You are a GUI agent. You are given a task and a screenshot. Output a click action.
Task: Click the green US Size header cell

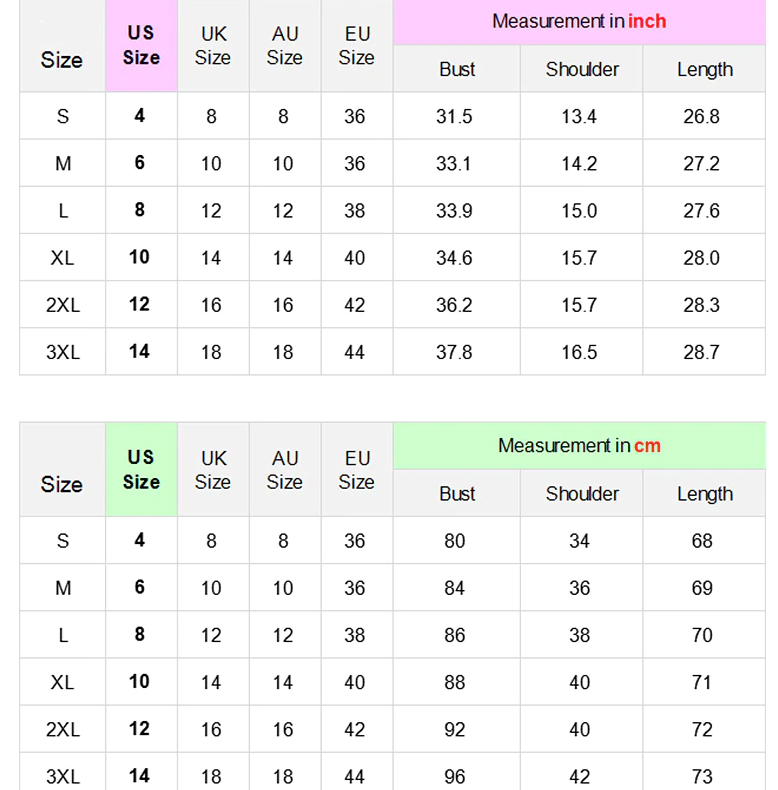tap(141, 470)
